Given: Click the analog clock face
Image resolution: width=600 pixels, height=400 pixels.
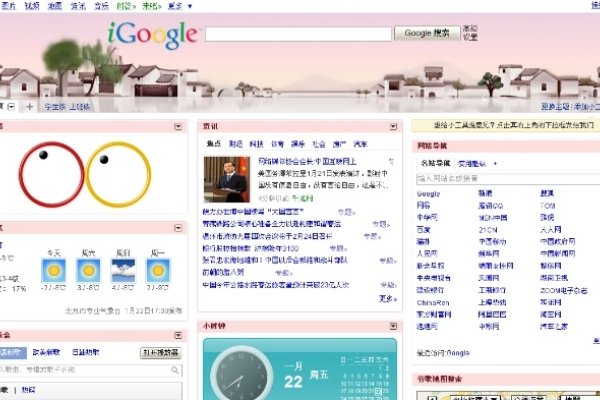Looking at the screenshot, I should (x=241, y=375).
